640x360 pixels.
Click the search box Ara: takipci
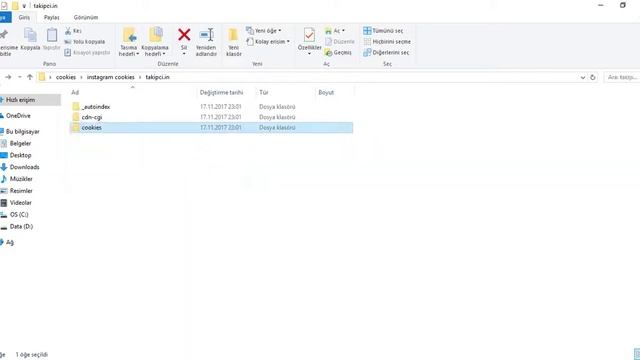[622, 77]
